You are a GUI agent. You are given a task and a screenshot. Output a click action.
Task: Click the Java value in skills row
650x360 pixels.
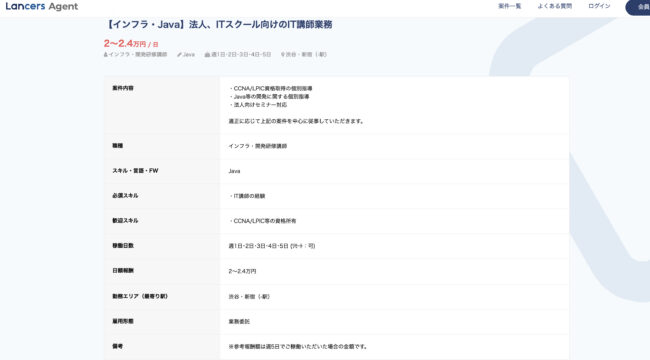pos(234,171)
